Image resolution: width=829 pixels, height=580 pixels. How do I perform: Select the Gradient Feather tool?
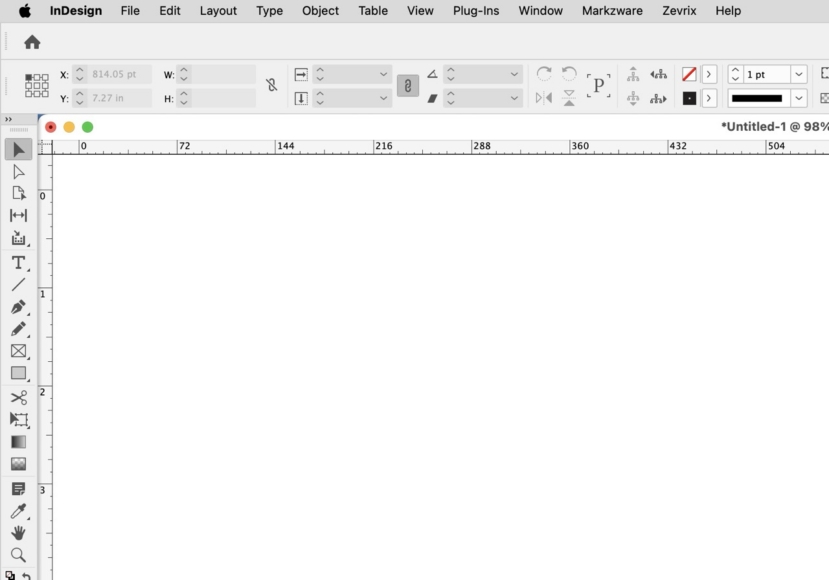tap(19, 464)
